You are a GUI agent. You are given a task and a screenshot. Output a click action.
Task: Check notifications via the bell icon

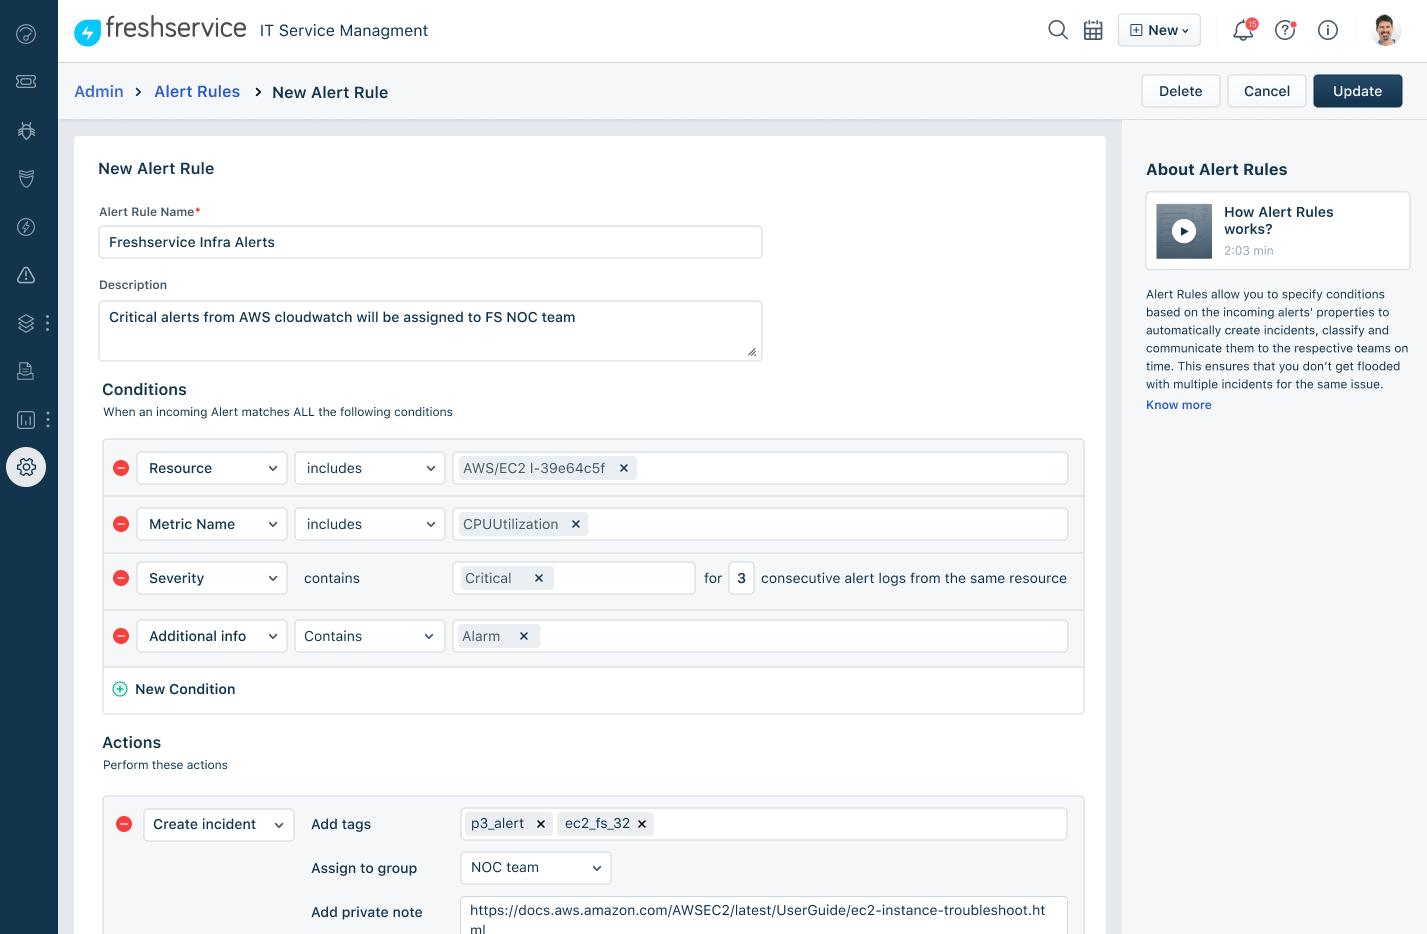pos(1242,31)
